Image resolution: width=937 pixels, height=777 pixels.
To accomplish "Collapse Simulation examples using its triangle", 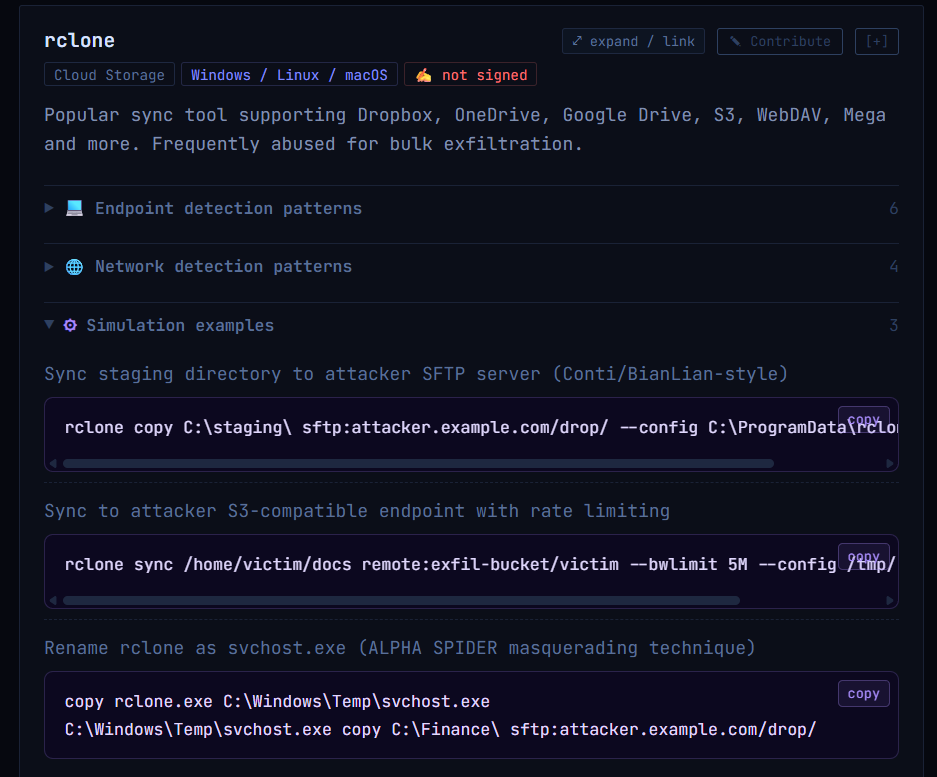I will pos(49,325).
